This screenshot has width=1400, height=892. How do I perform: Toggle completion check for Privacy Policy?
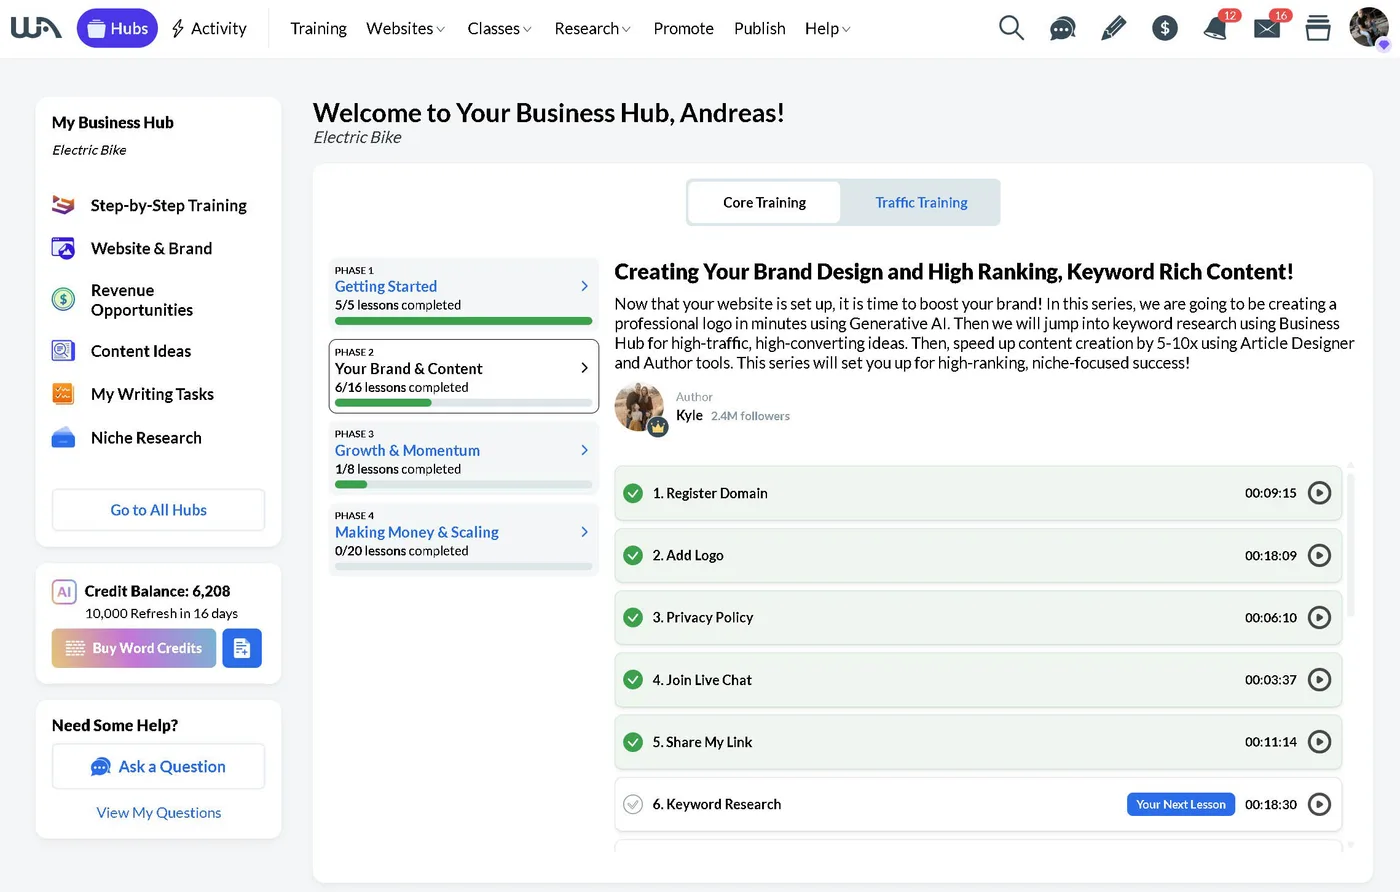point(633,617)
